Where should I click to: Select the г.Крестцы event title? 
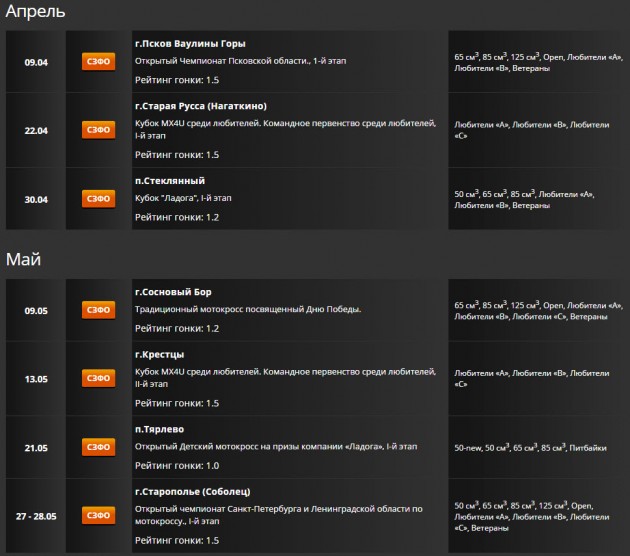coord(160,353)
